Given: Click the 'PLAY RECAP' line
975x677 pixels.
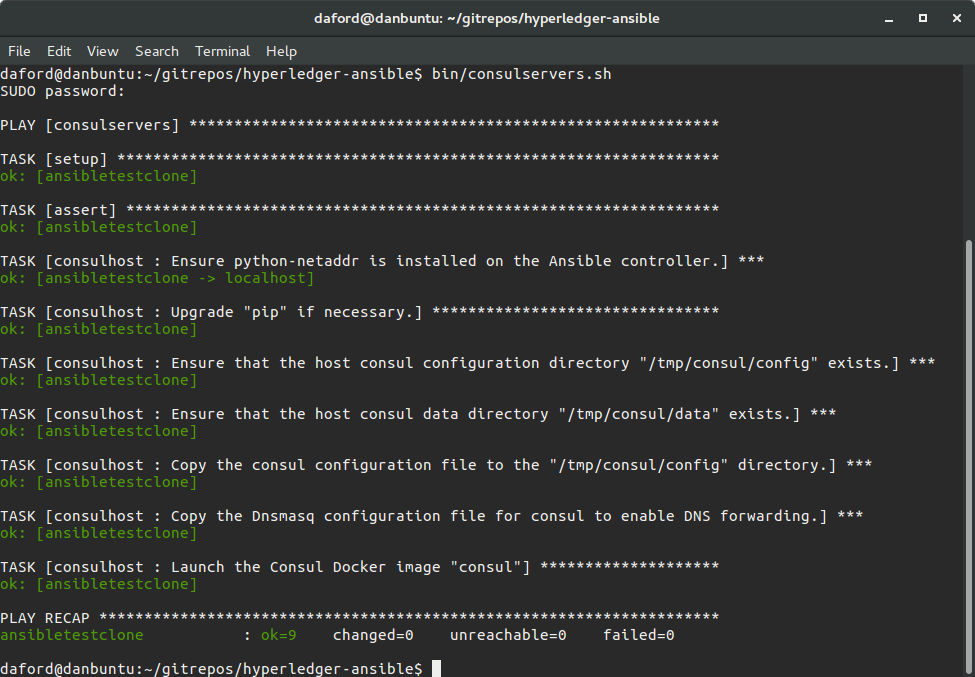Looking at the screenshot, I should 359,617.
